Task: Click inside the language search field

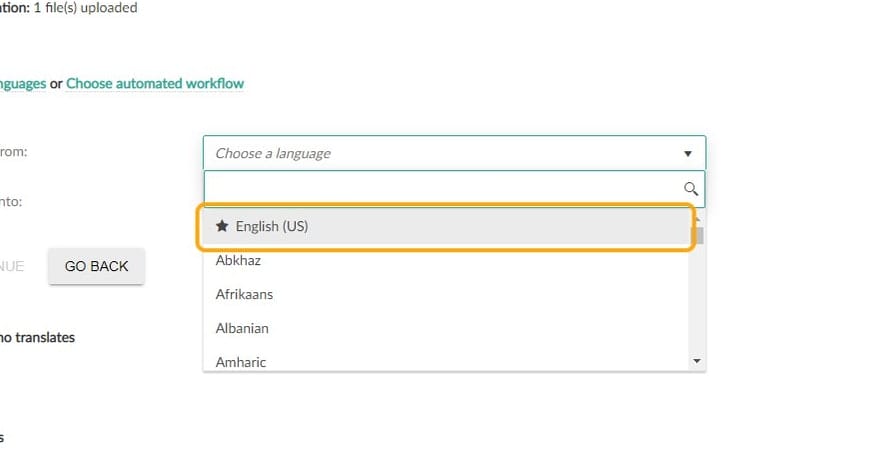Action: [x=440, y=188]
